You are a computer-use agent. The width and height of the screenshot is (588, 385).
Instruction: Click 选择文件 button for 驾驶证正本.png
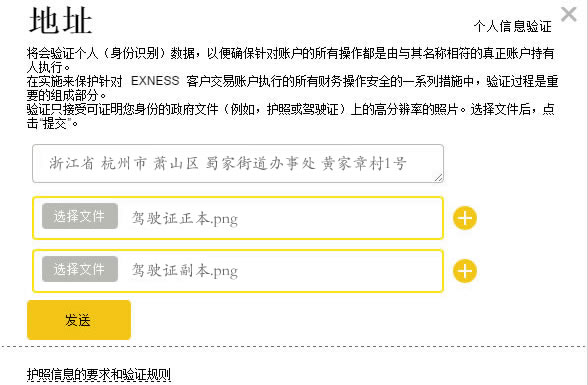tap(80, 216)
